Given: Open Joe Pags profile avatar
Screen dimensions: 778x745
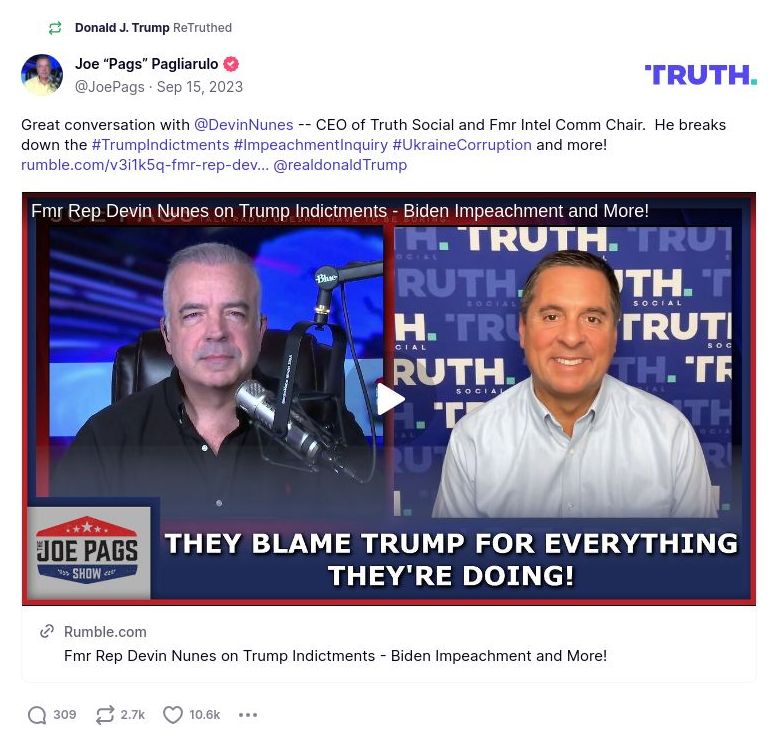Looking at the screenshot, I should pos(42,74).
